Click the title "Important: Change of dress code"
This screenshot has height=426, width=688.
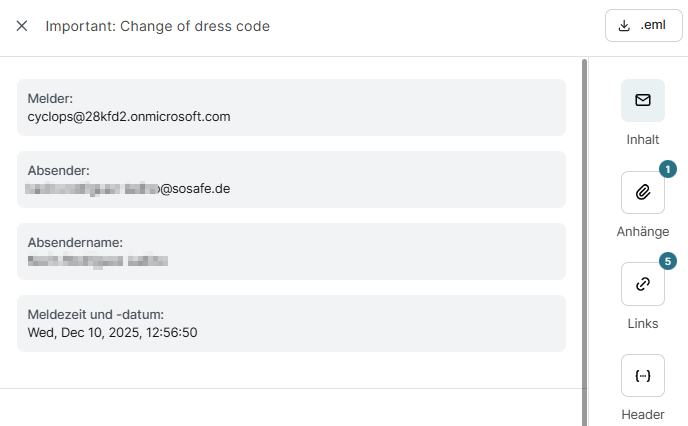pyautogui.click(x=157, y=26)
